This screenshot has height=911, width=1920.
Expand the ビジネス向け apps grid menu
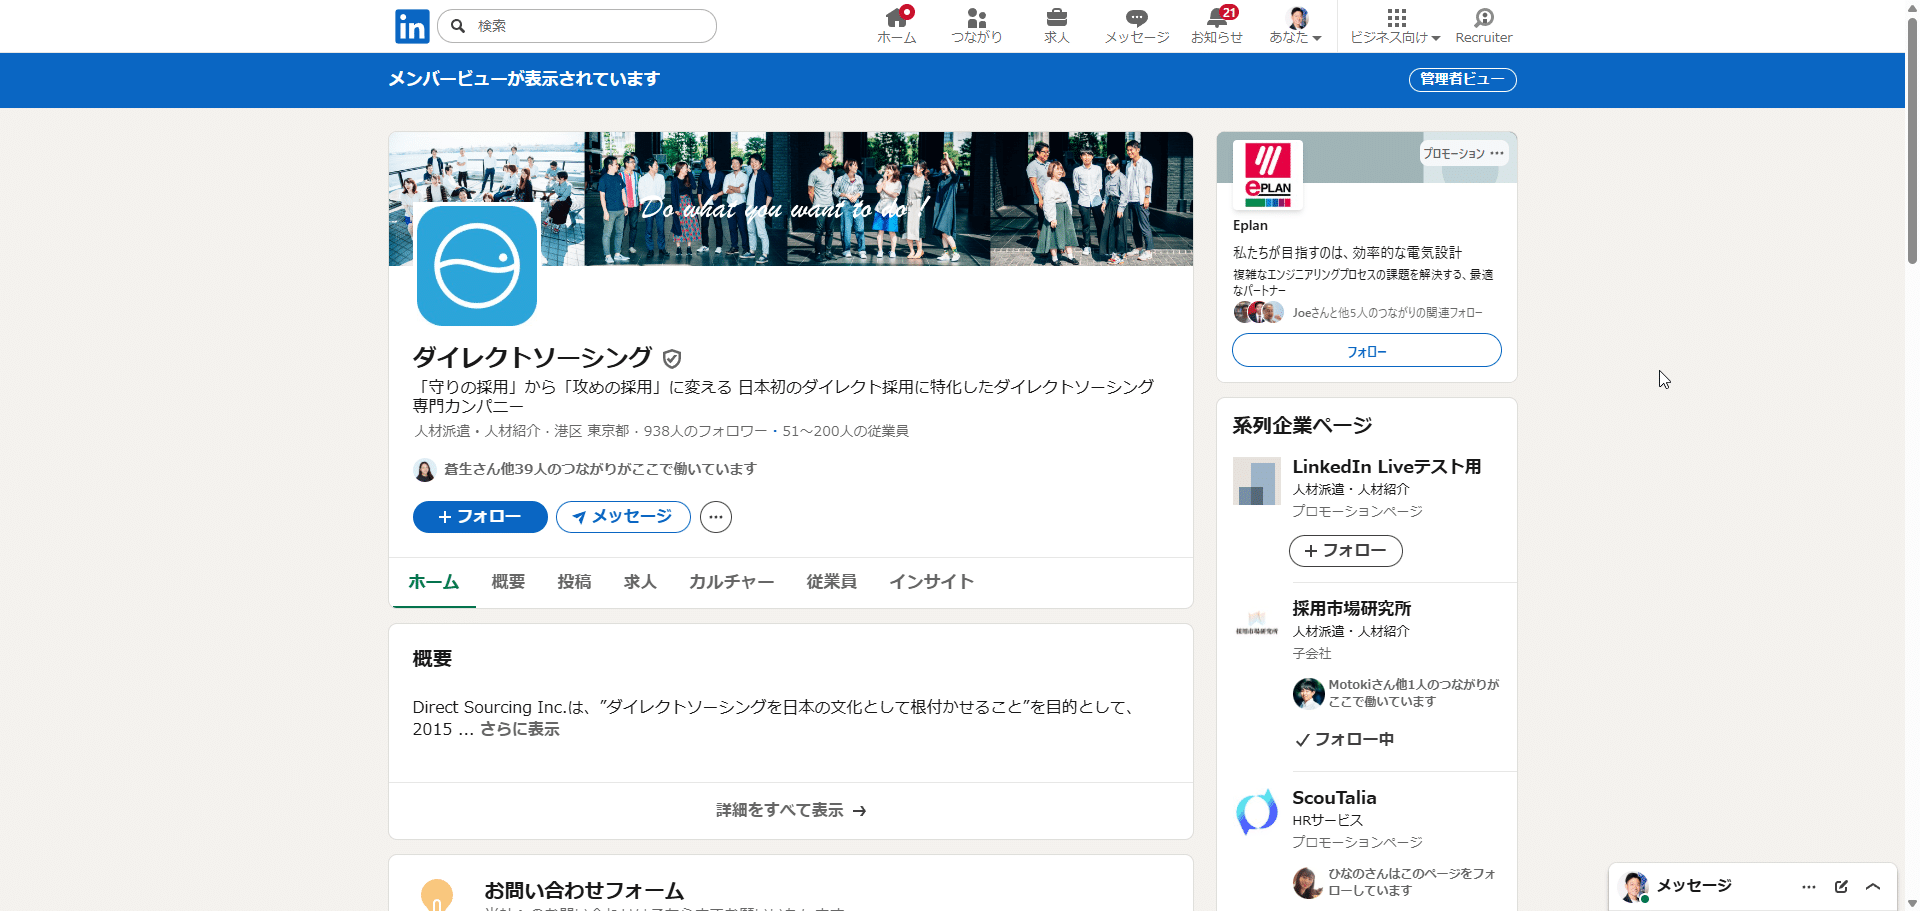(x=1396, y=26)
